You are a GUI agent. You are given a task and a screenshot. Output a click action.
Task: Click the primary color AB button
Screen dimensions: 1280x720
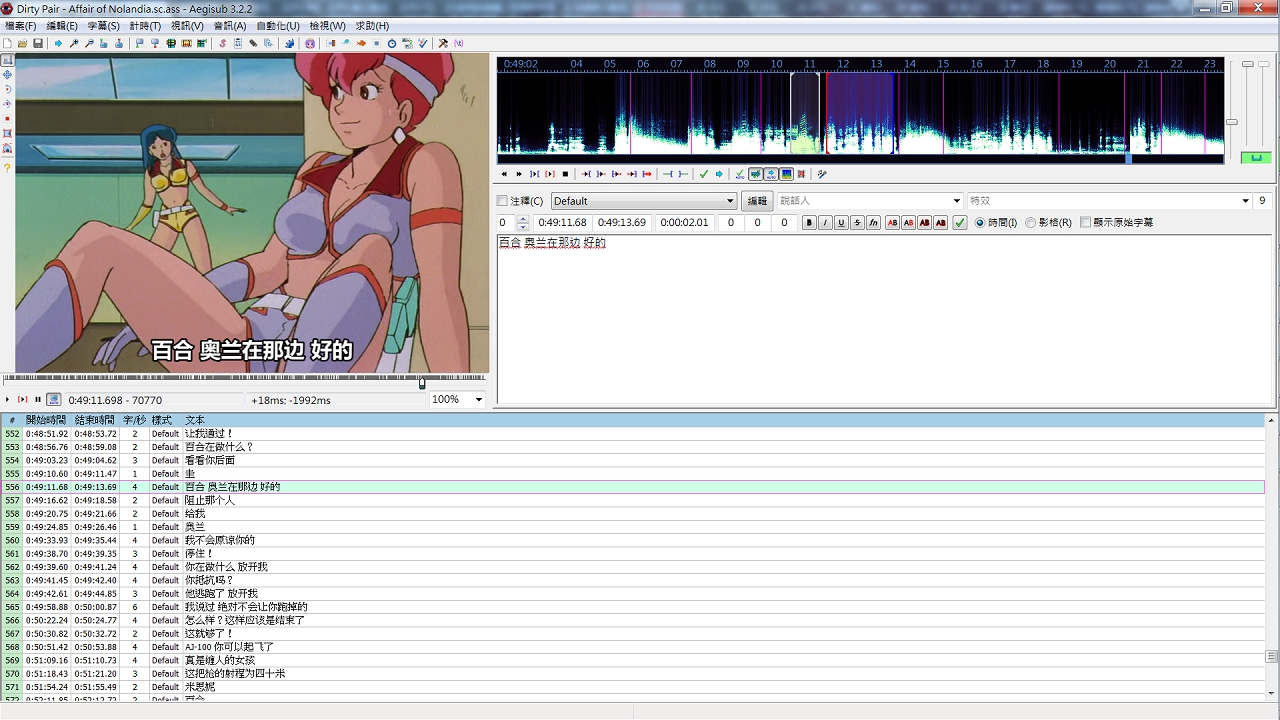pos(893,223)
